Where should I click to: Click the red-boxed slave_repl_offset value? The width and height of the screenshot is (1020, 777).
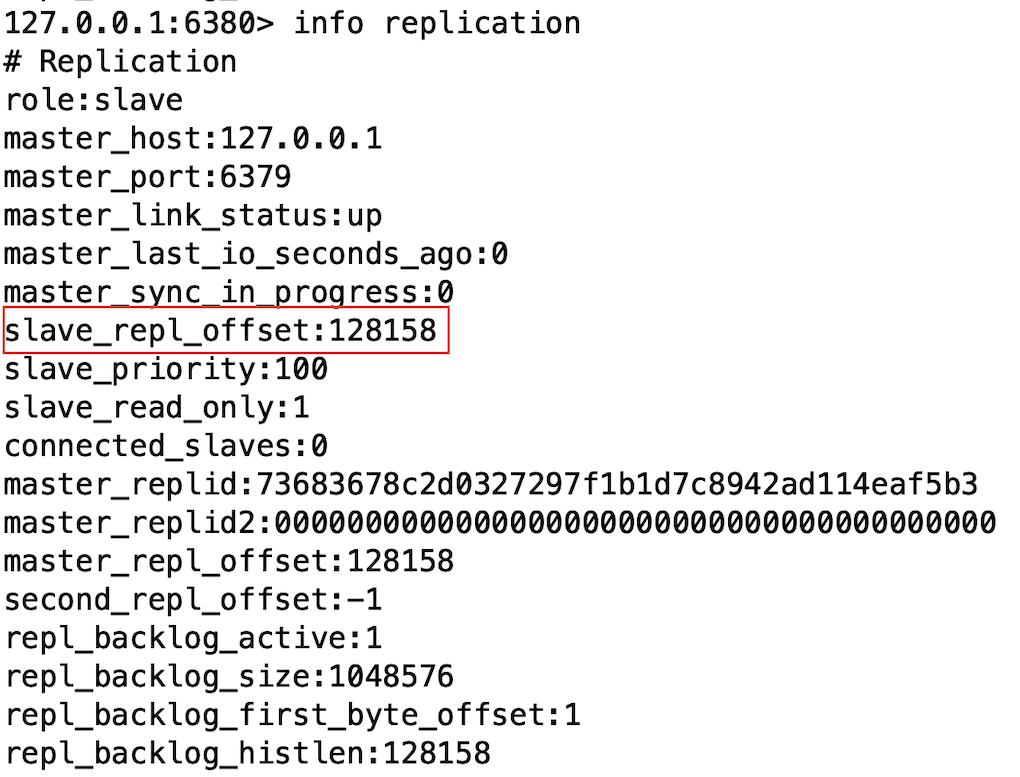point(383,331)
